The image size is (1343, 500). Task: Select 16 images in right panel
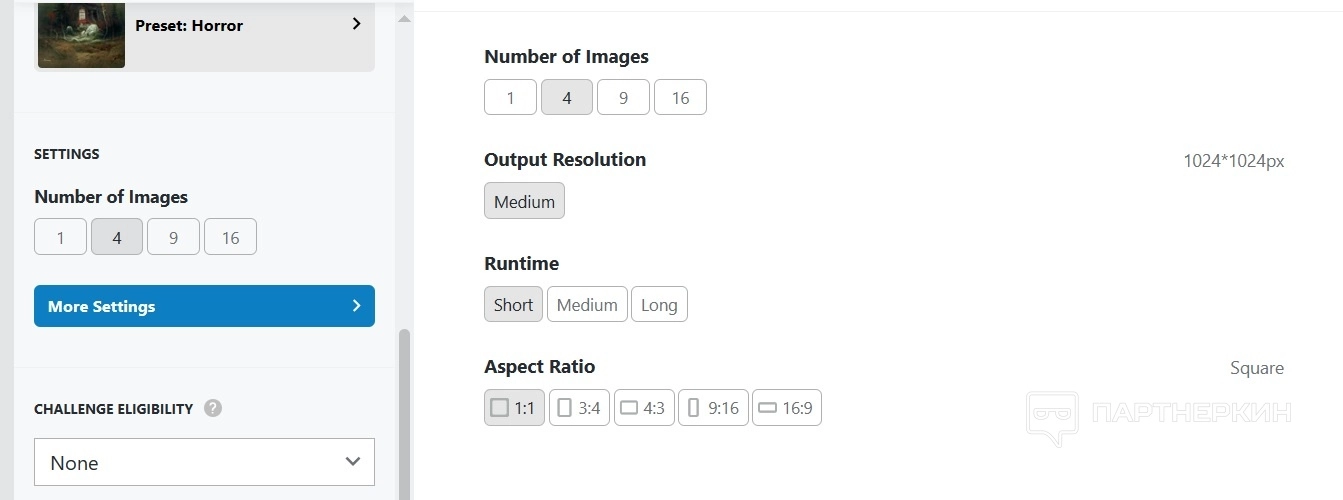point(680,98)
